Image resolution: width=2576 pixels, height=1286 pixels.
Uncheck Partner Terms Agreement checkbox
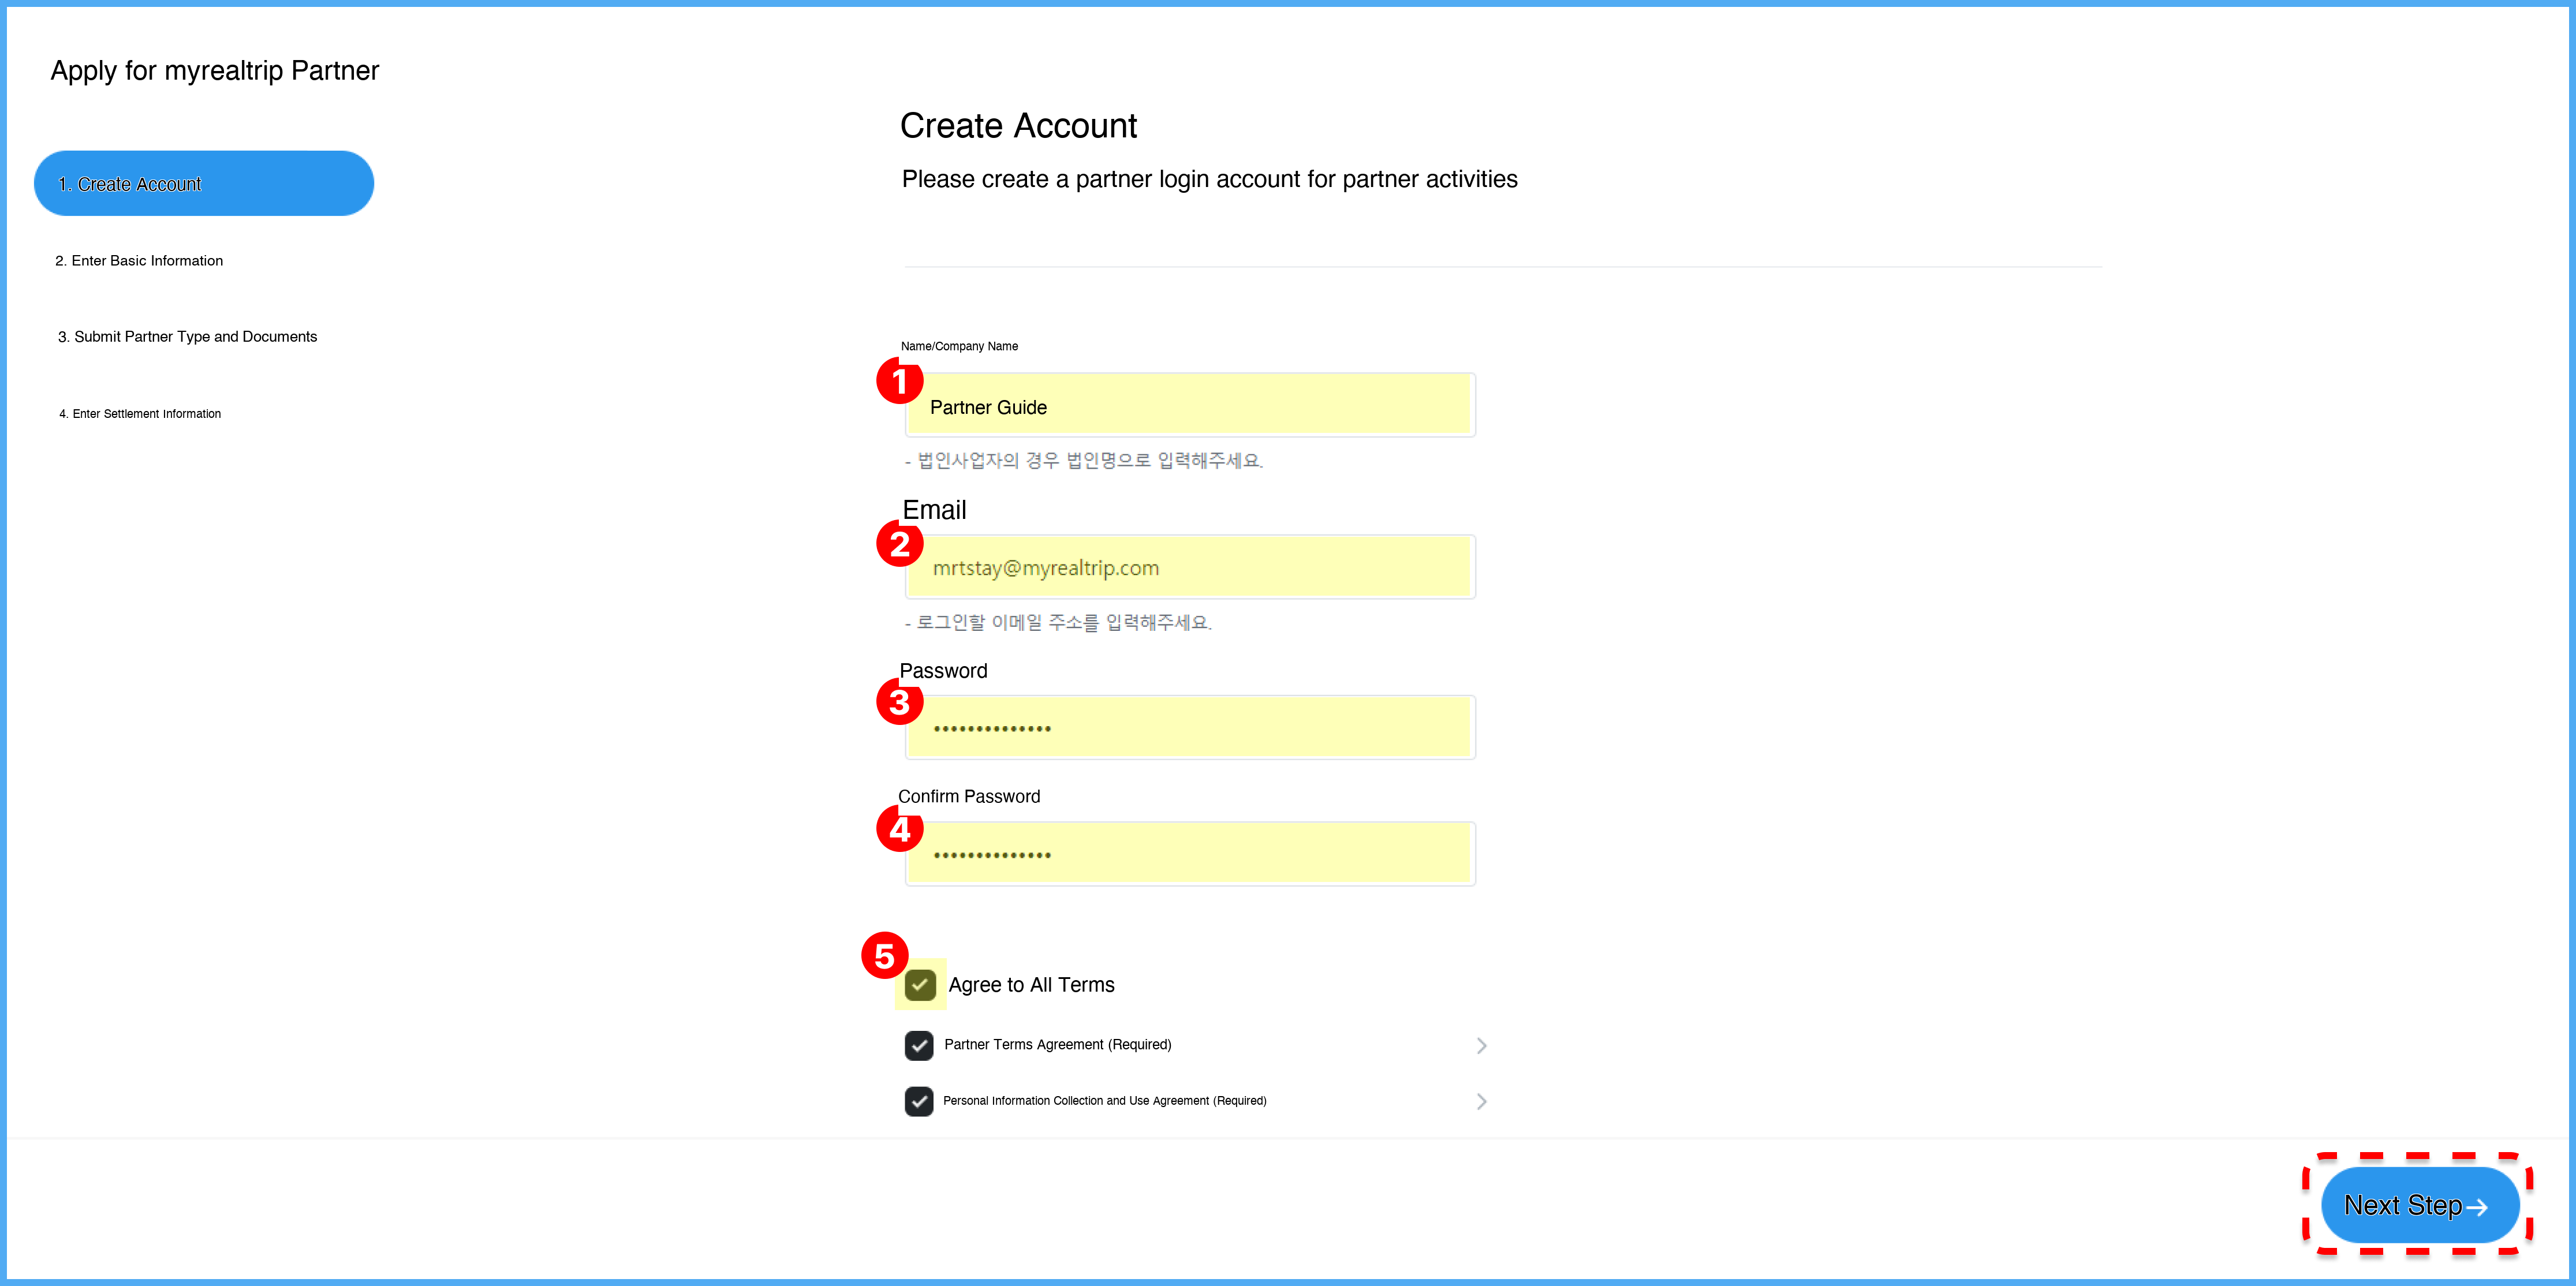tap(918, 1045)
